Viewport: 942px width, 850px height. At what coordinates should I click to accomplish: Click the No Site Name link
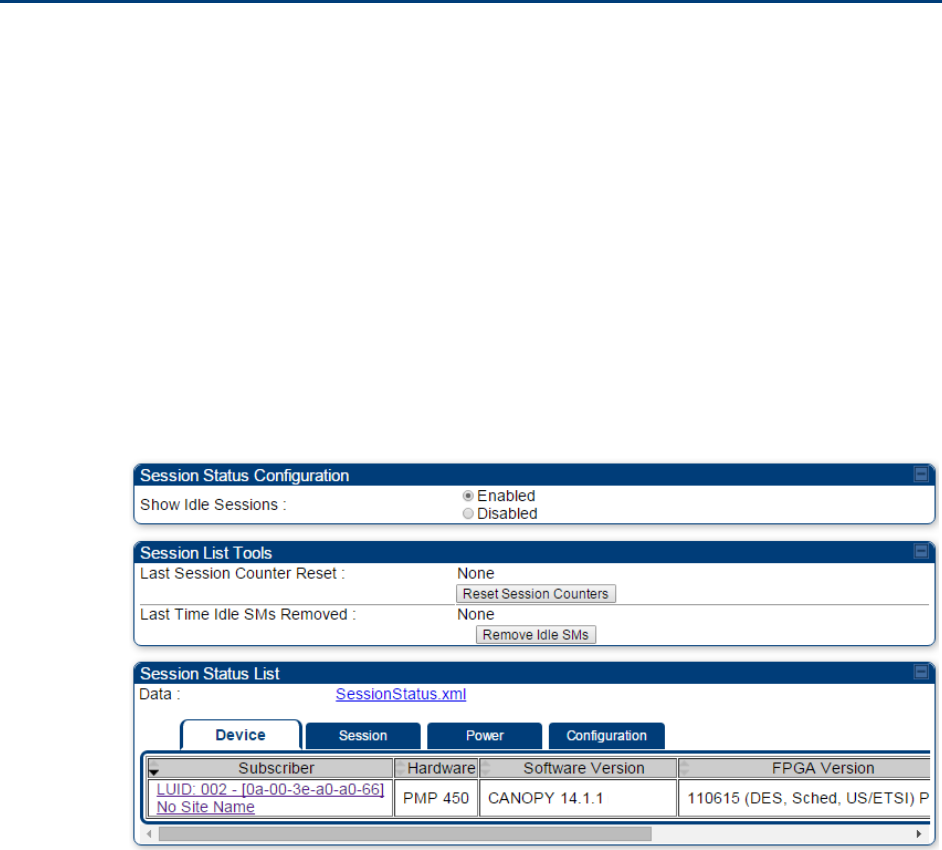pos(205,807)
